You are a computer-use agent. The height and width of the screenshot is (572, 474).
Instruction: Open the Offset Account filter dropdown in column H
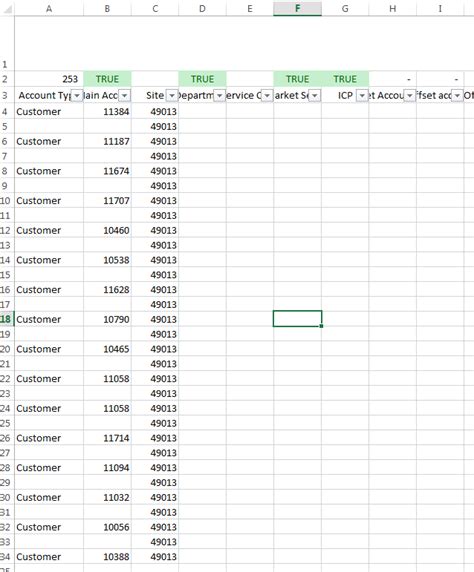pos(410,96)
